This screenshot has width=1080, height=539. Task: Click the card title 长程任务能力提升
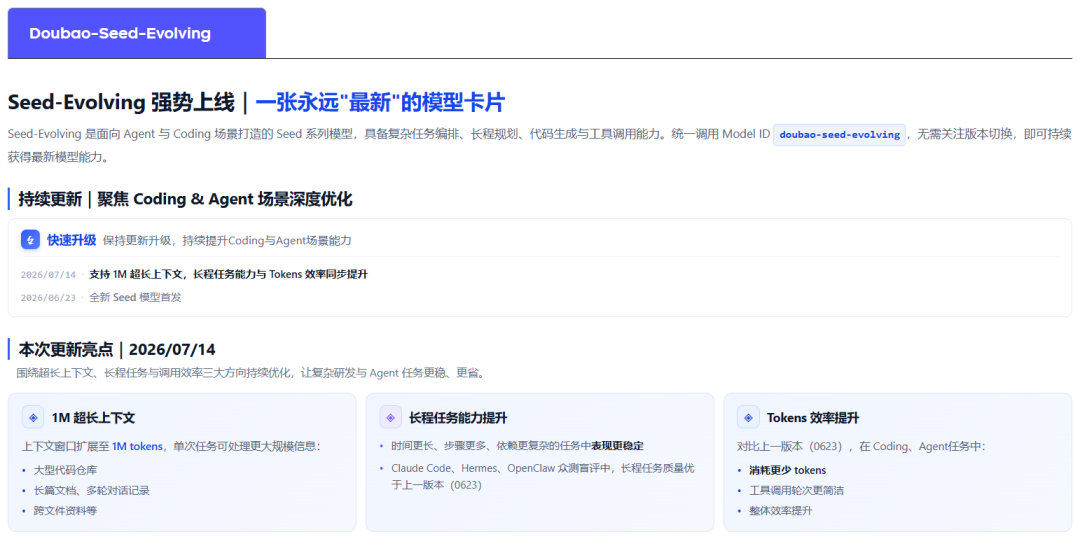[x=458, y=417]
